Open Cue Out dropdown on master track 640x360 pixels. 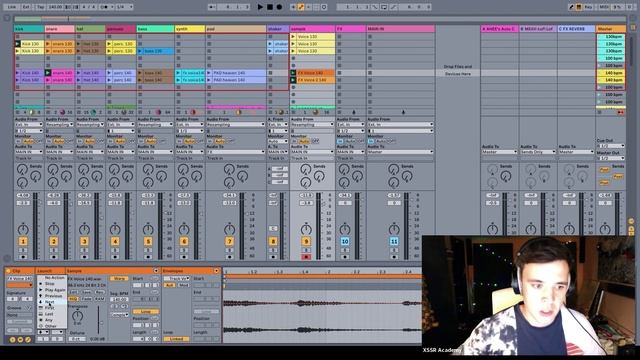pos(611,146)
